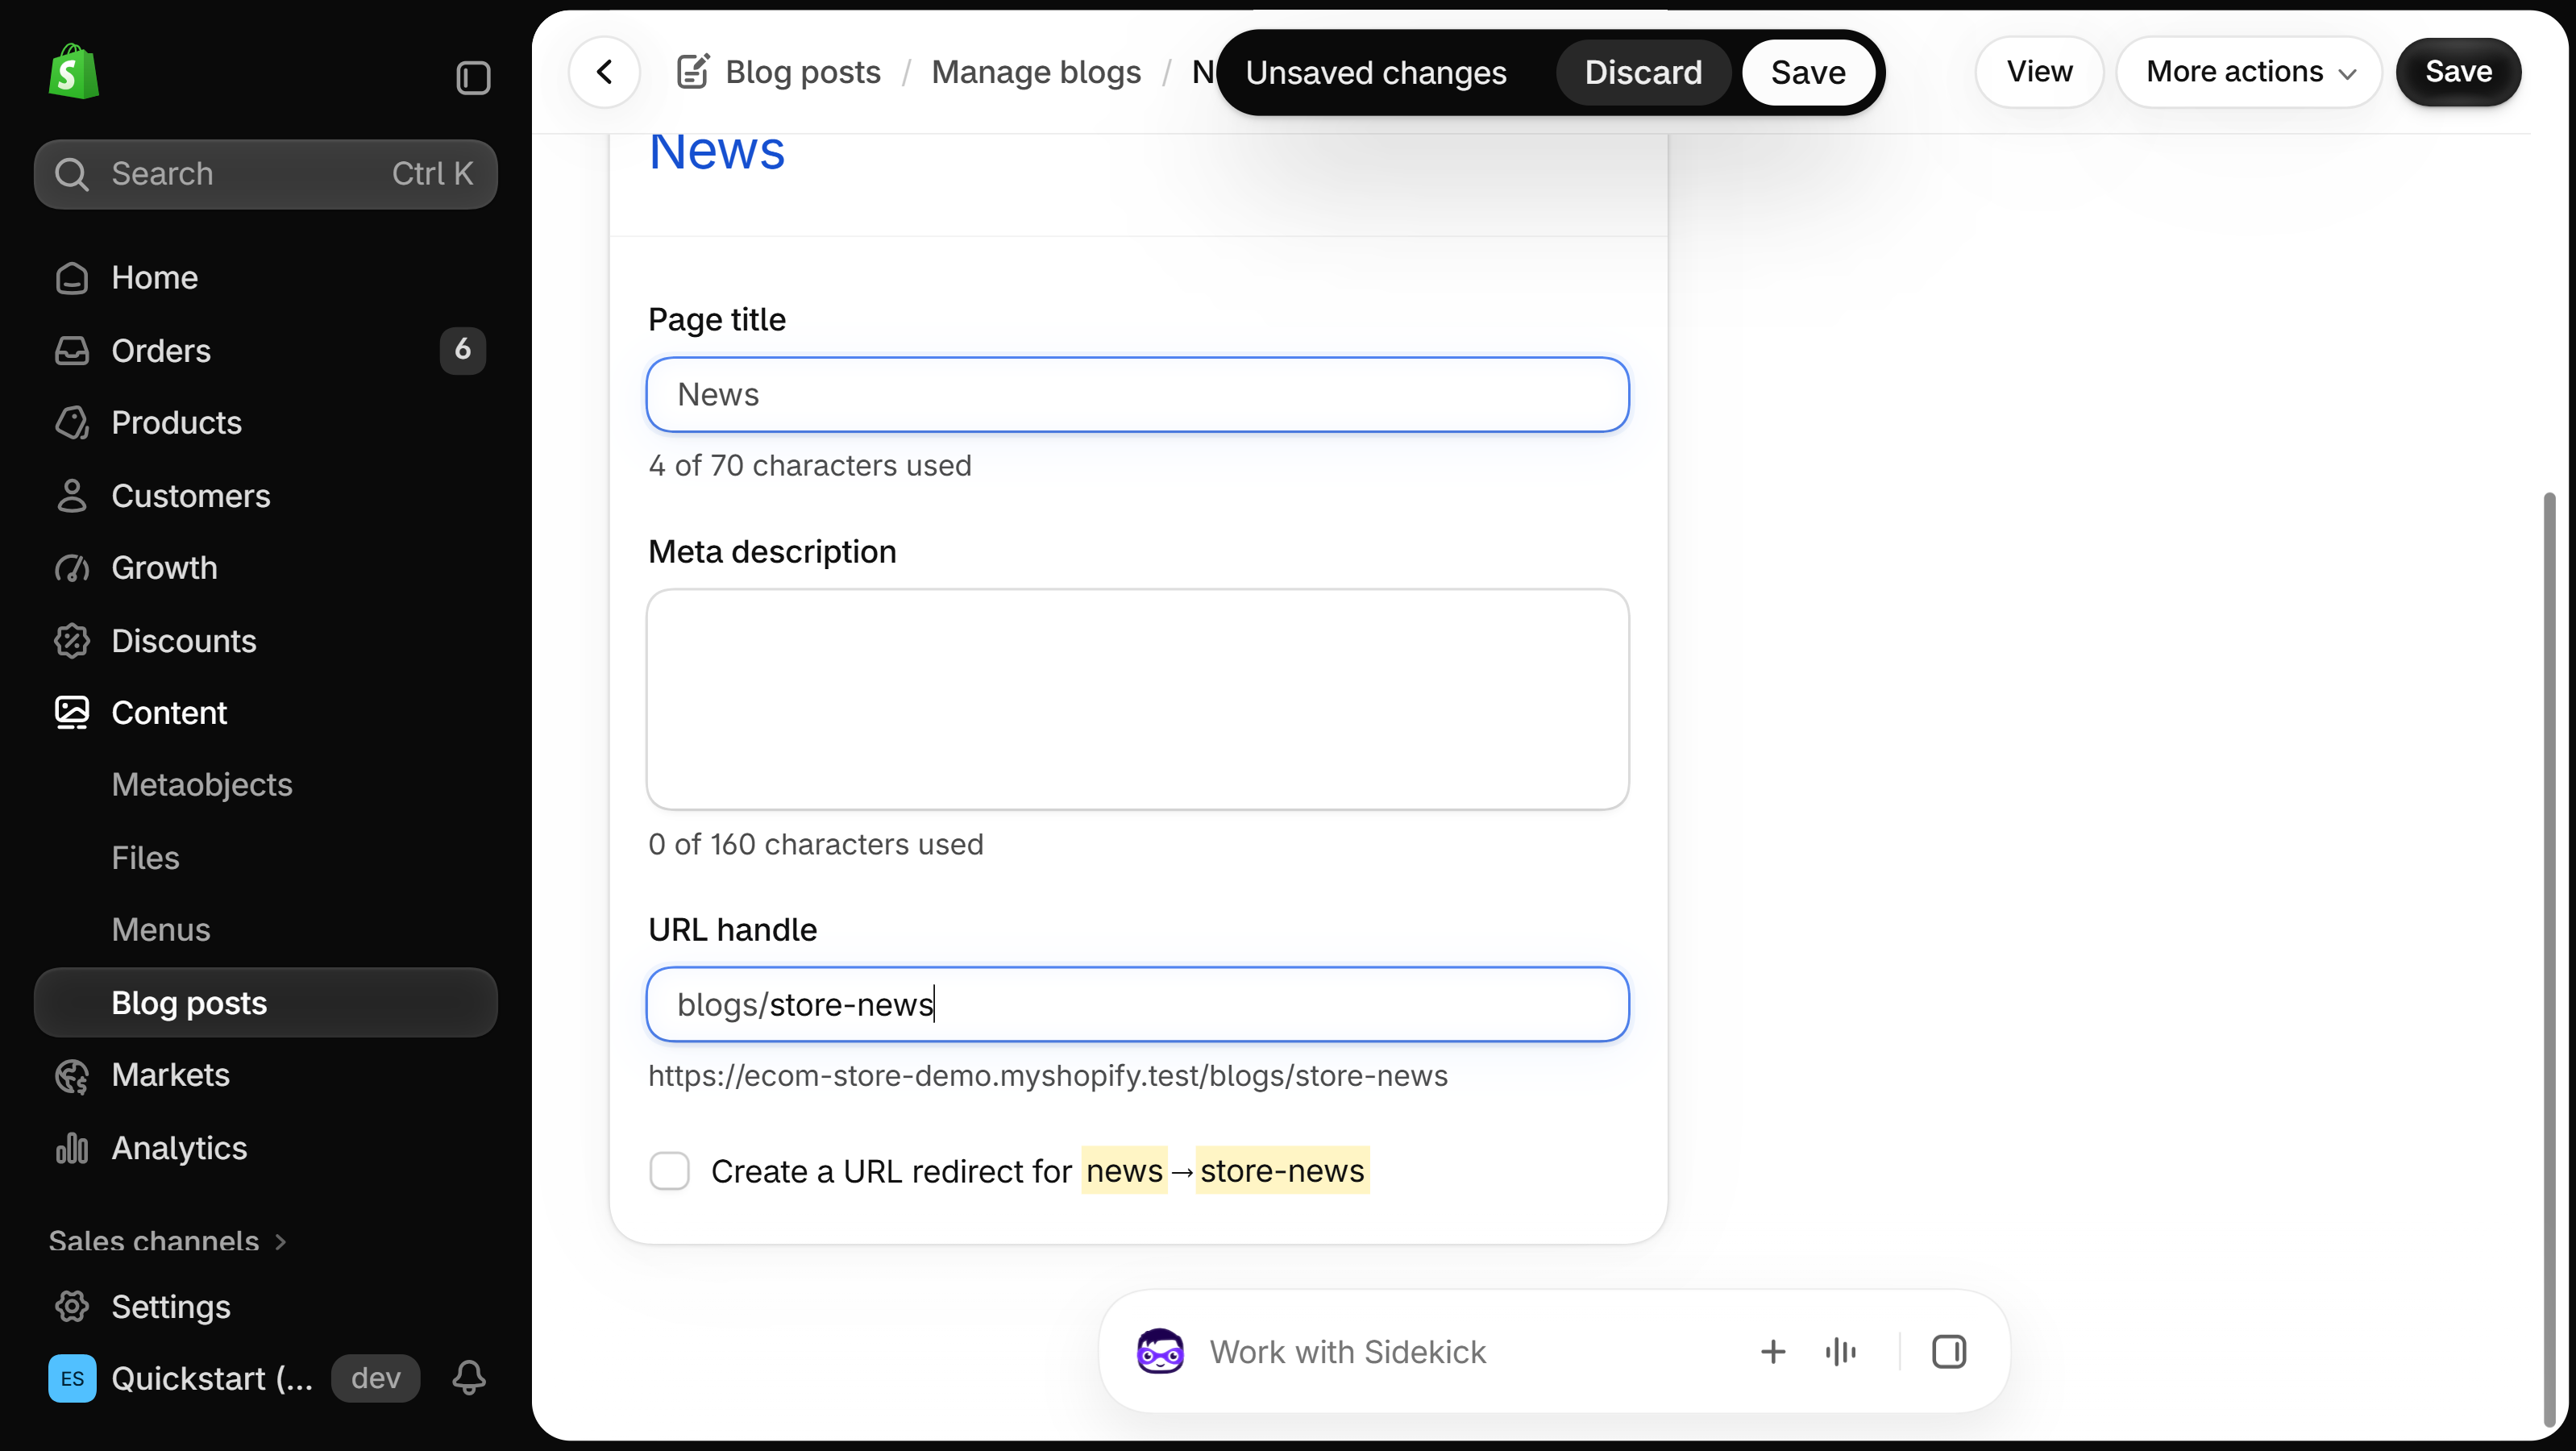This screenshot has height=1451, width=2576.
Task: Click the Page title input field
Action: [1138, 395]
